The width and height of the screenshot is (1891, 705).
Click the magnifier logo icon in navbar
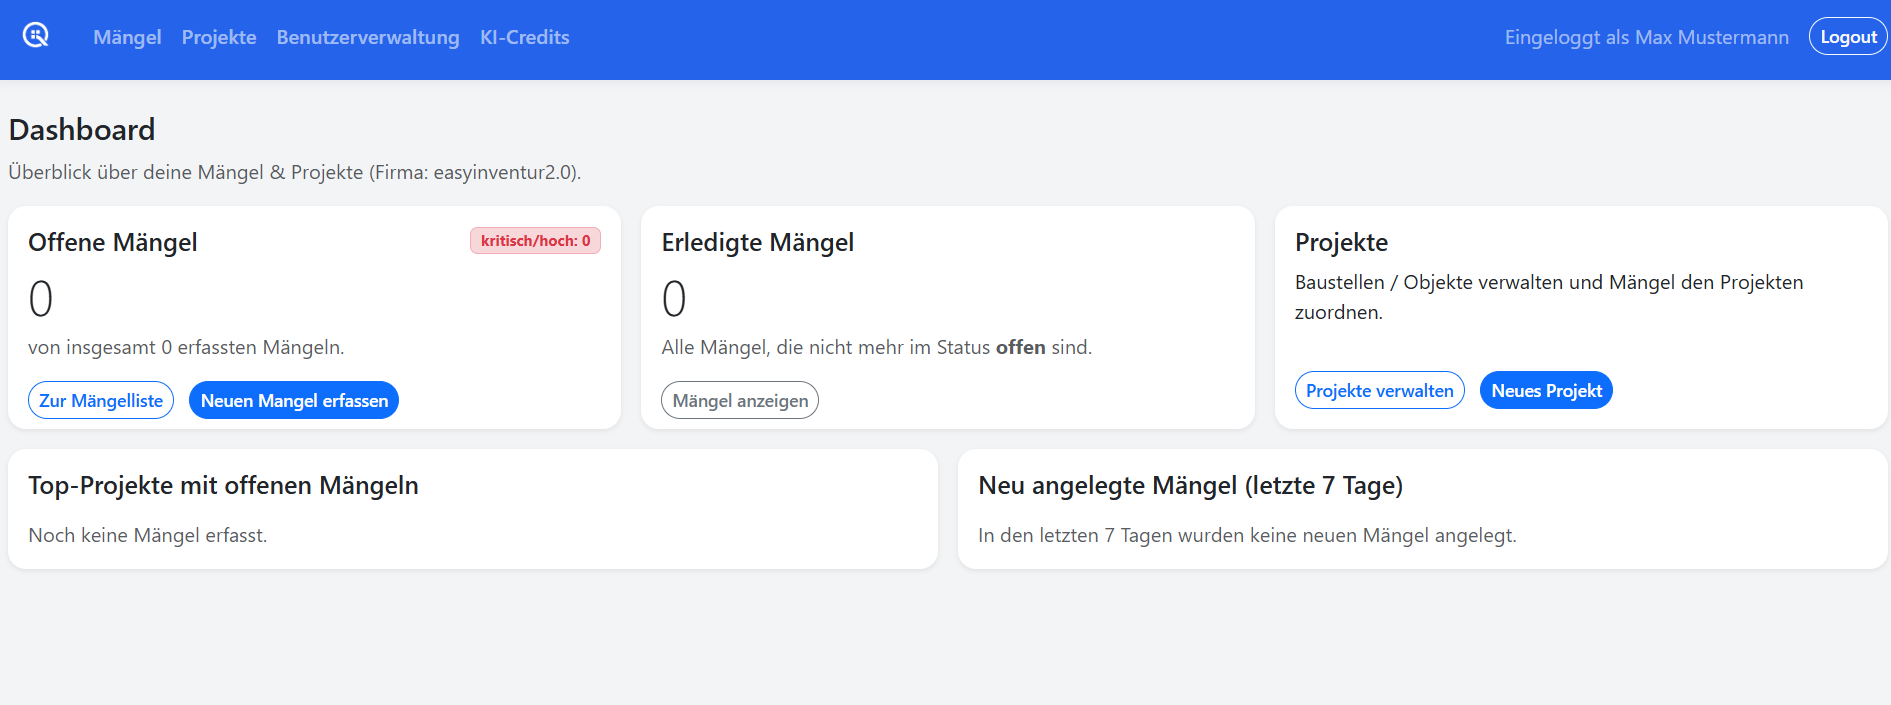click(x=36, y=36)
